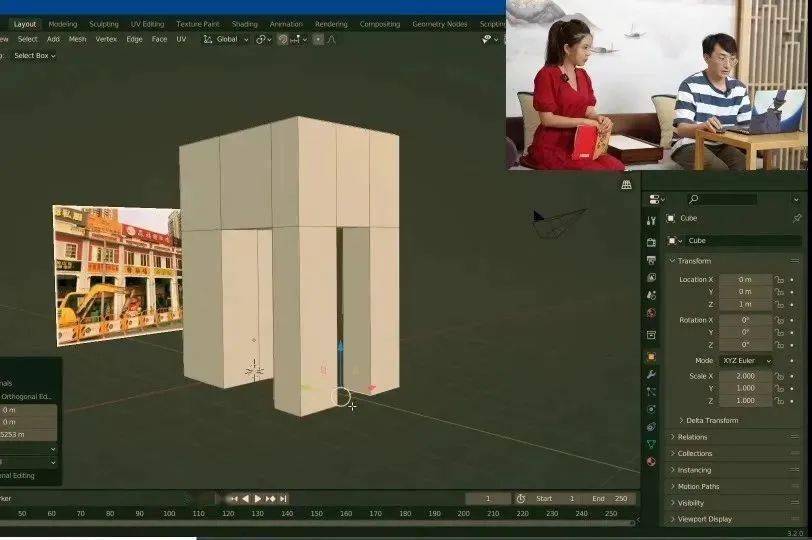812x540 pixels.
Task: Switch to the Modeling workspace tab
Action: pos(63,24)
